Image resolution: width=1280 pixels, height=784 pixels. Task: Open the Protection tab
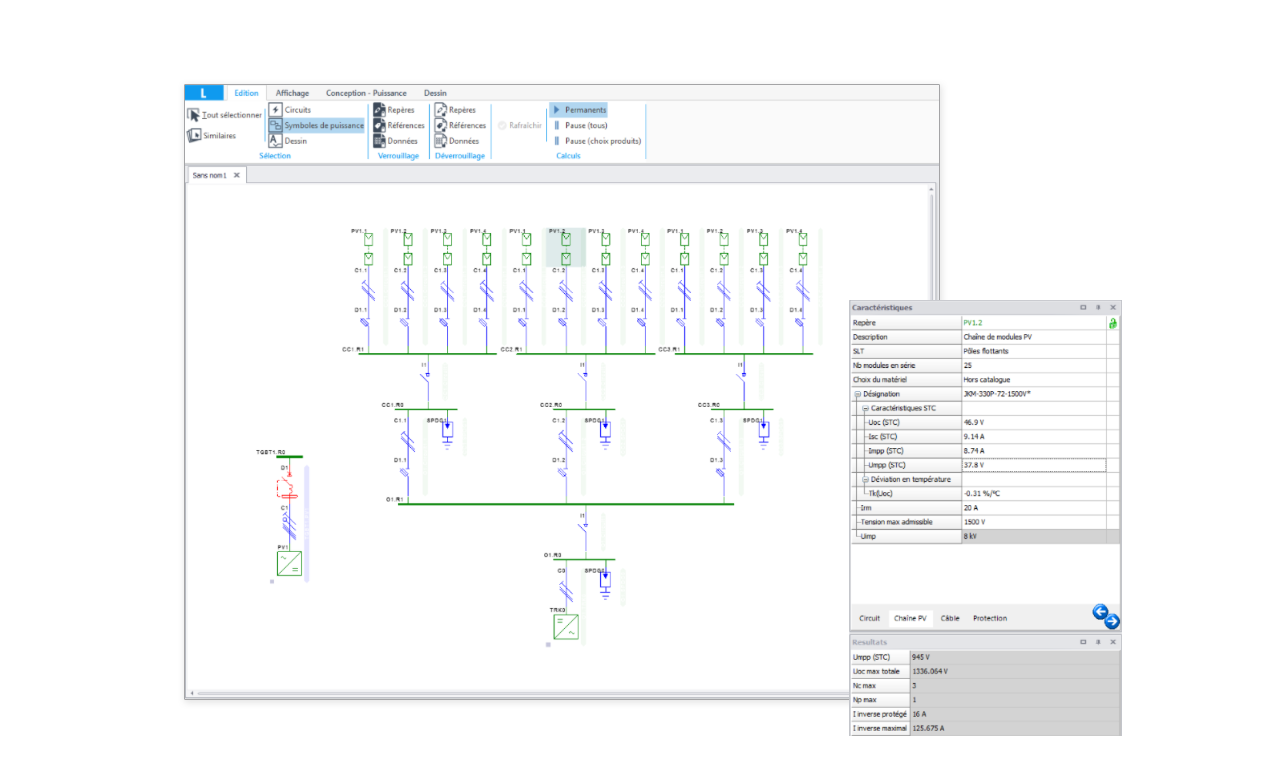pos(989,618)
